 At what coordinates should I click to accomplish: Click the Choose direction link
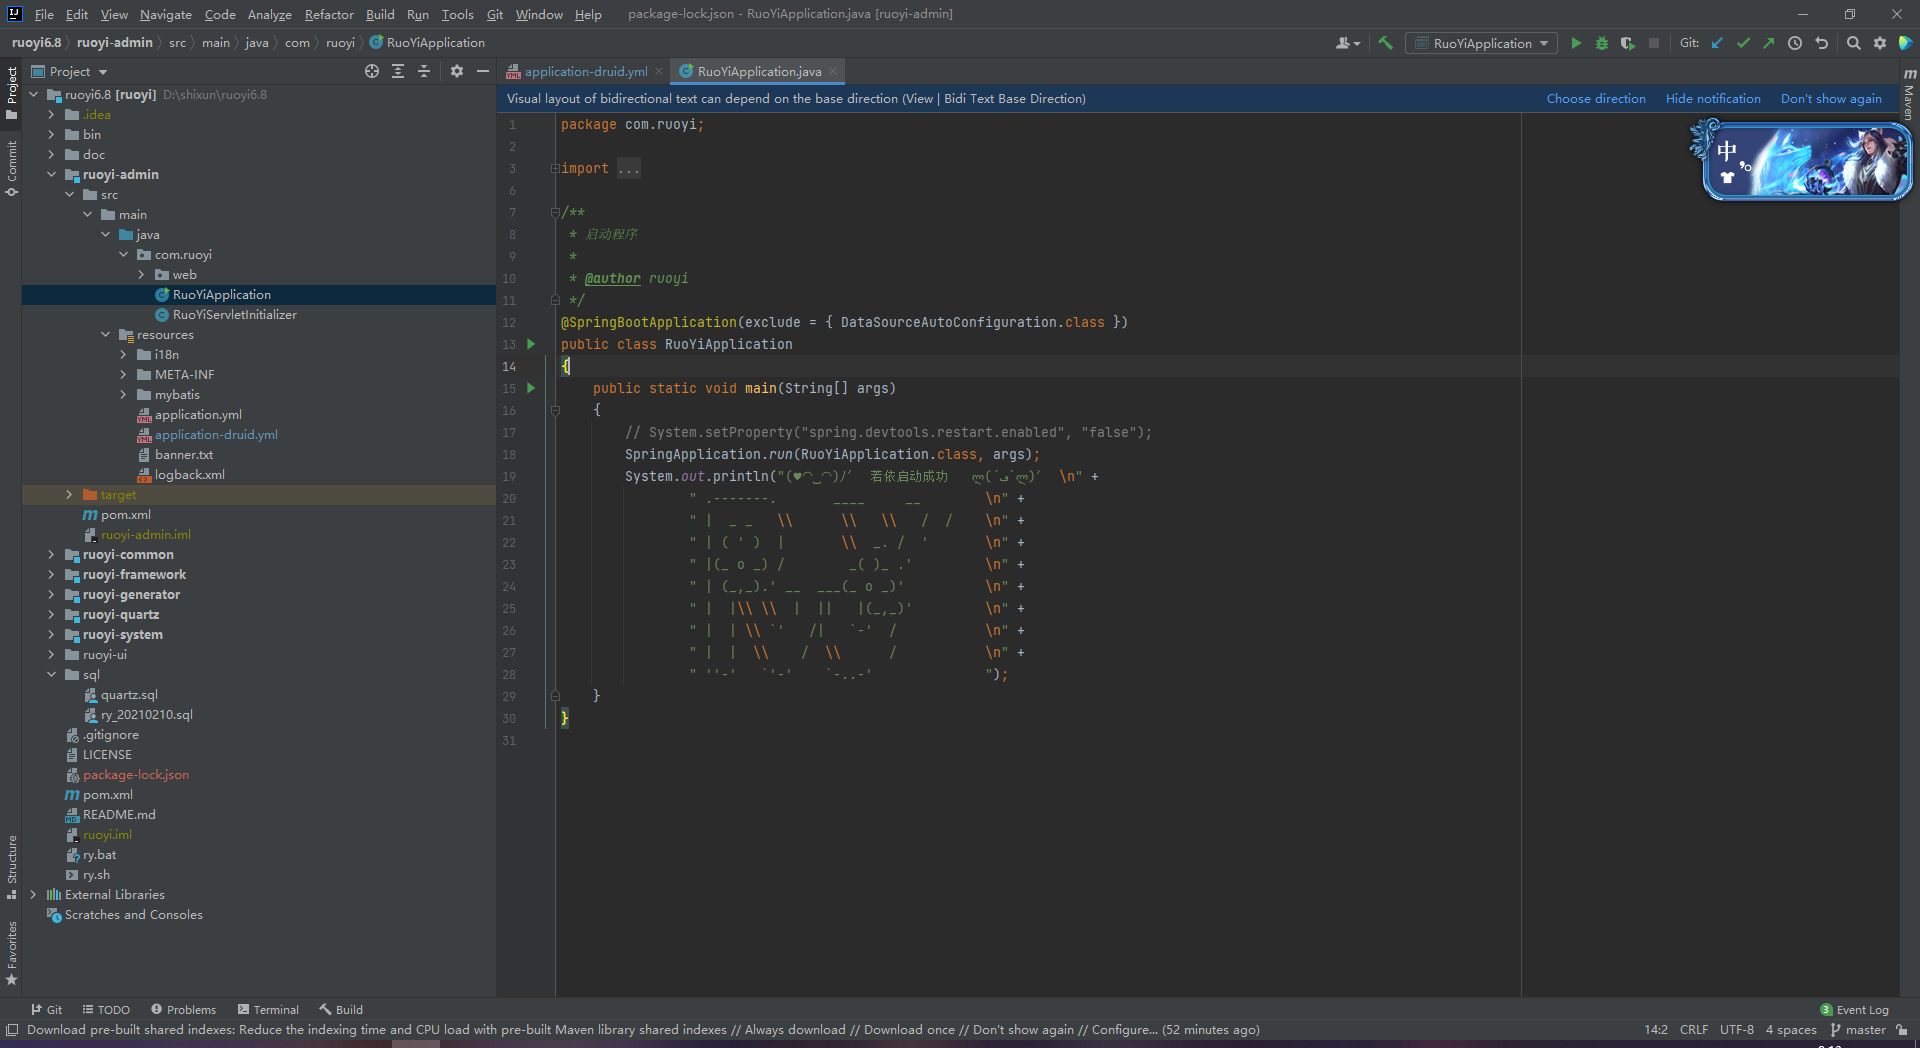coord(1596,99)
